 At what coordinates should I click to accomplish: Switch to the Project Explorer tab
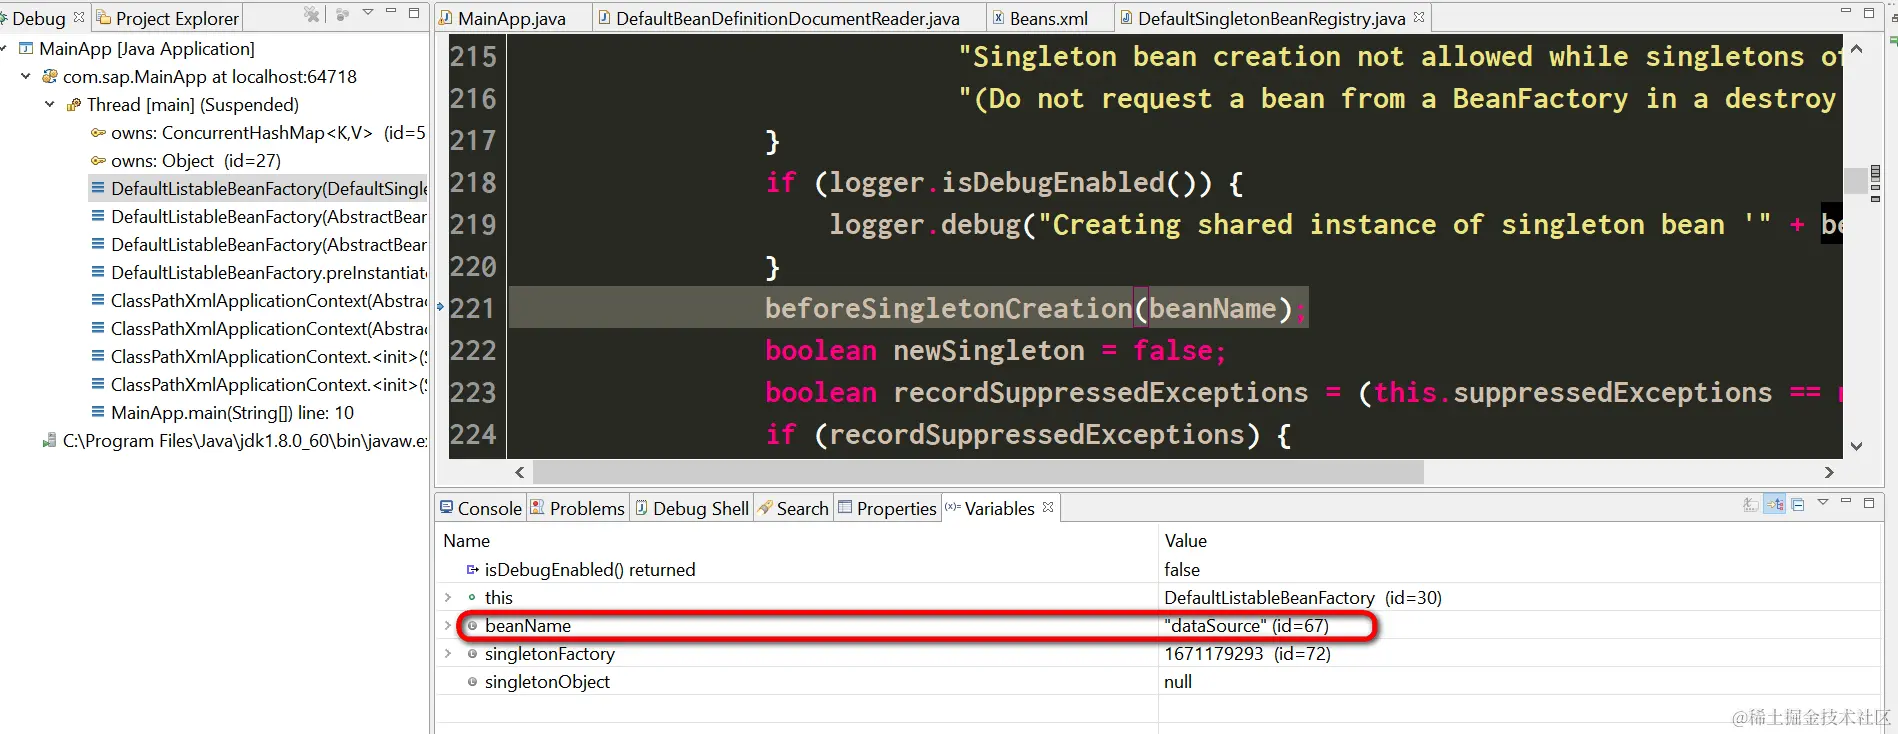(x=168, y=18)
